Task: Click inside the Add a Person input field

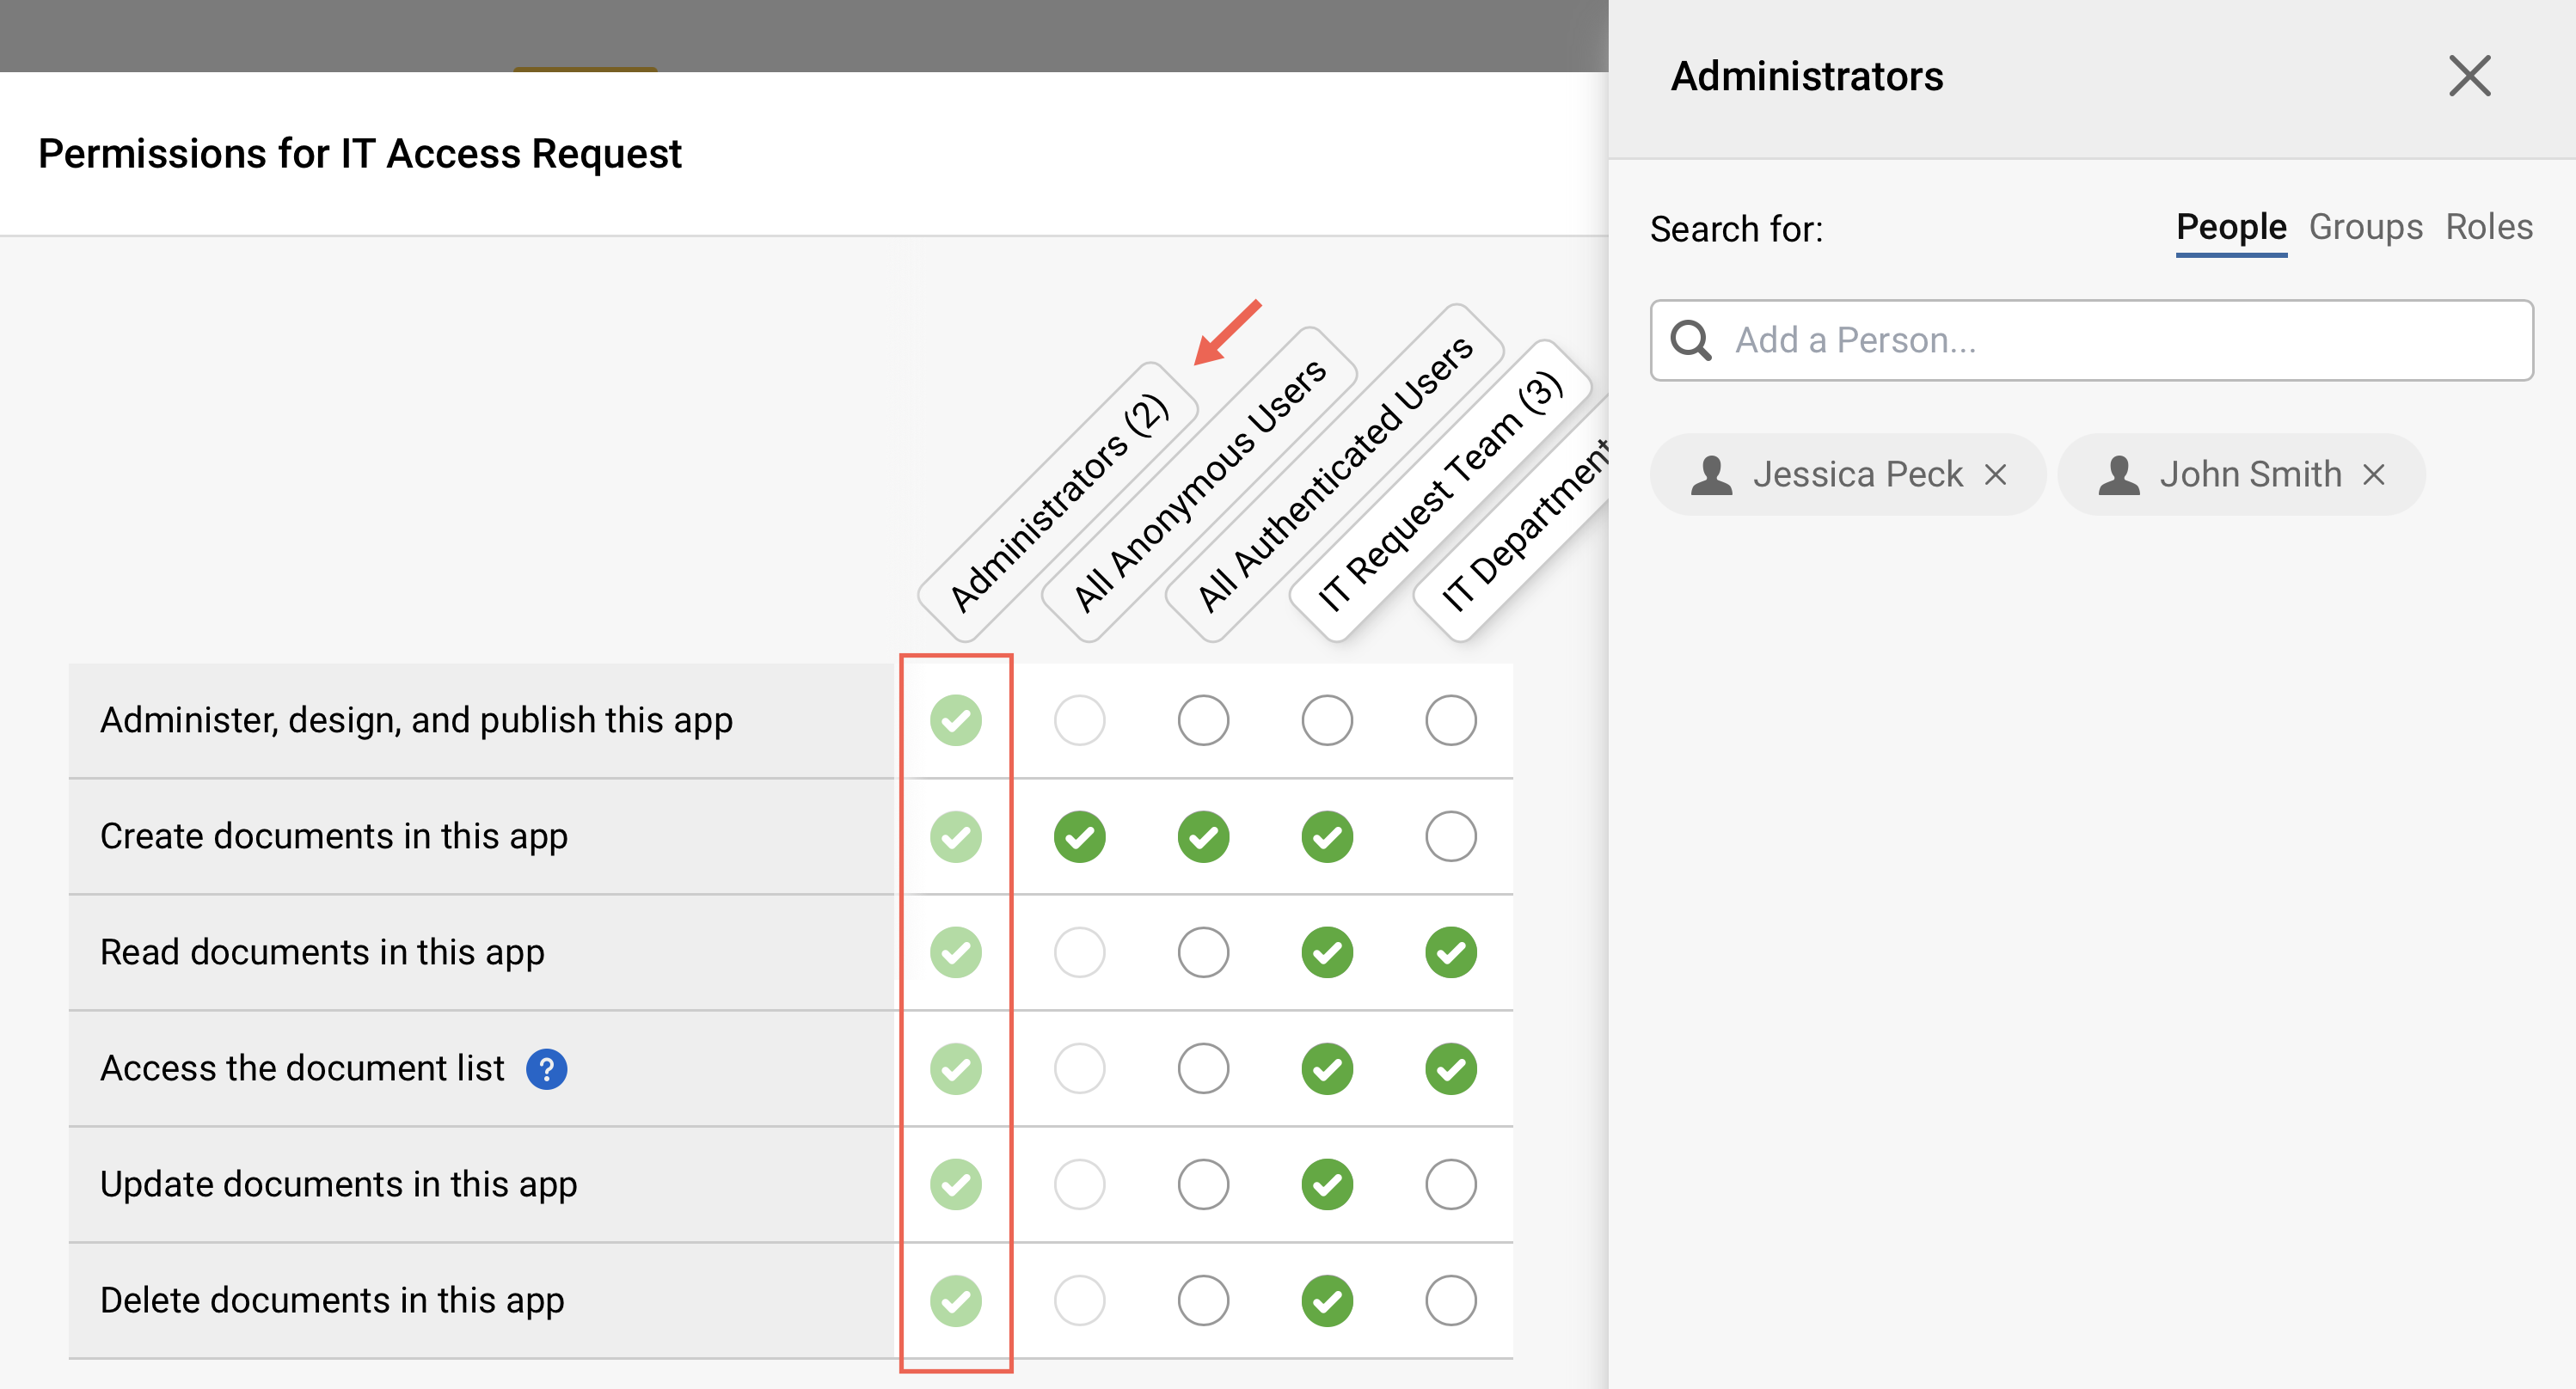Action: 2090,340
